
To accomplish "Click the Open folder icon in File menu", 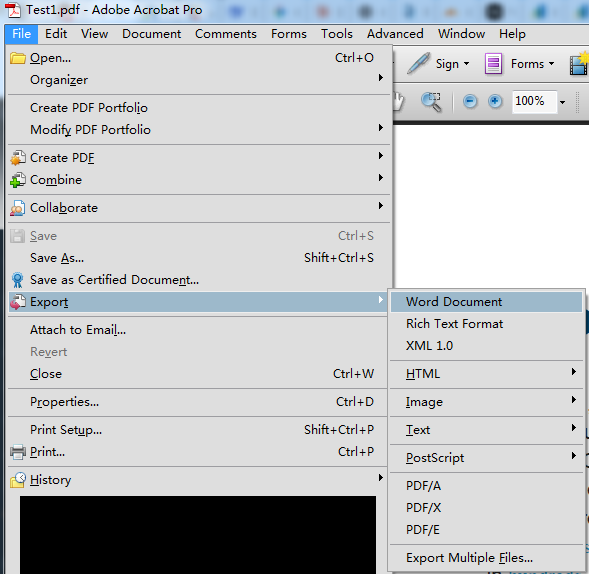I will pos(17,58).
